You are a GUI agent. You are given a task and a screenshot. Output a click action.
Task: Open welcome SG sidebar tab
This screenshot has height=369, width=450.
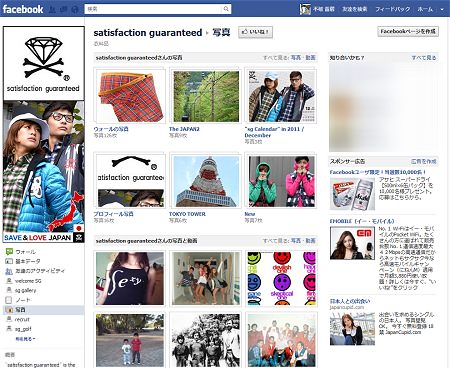(28, 281)
